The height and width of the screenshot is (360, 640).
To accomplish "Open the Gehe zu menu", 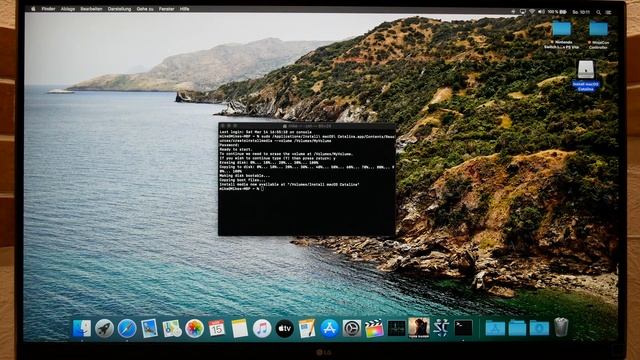I will (x=145, y=9).
